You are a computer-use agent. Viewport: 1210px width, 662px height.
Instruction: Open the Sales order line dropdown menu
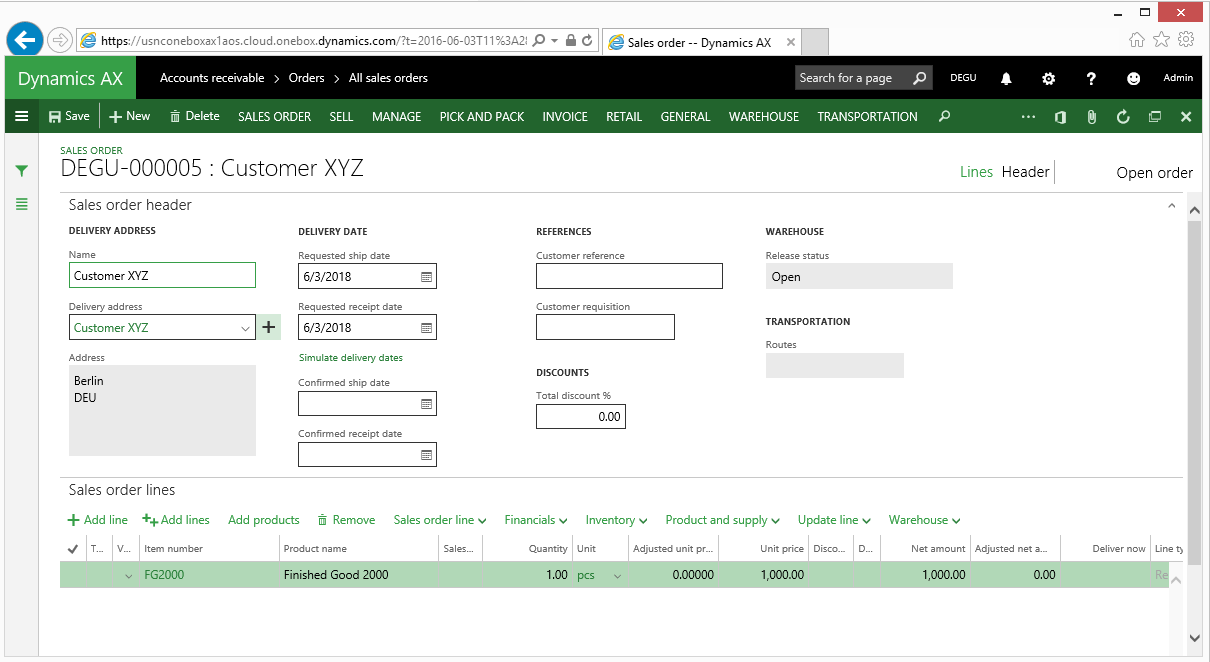pyautogui.click(x=439, y=520)
